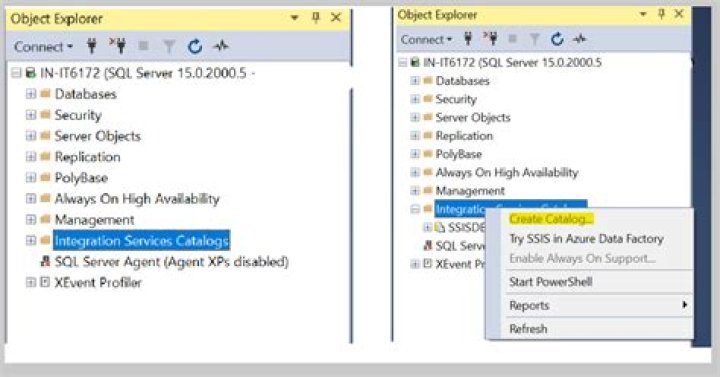
Task: Select Replication folder in right panel
Action: 464,136
